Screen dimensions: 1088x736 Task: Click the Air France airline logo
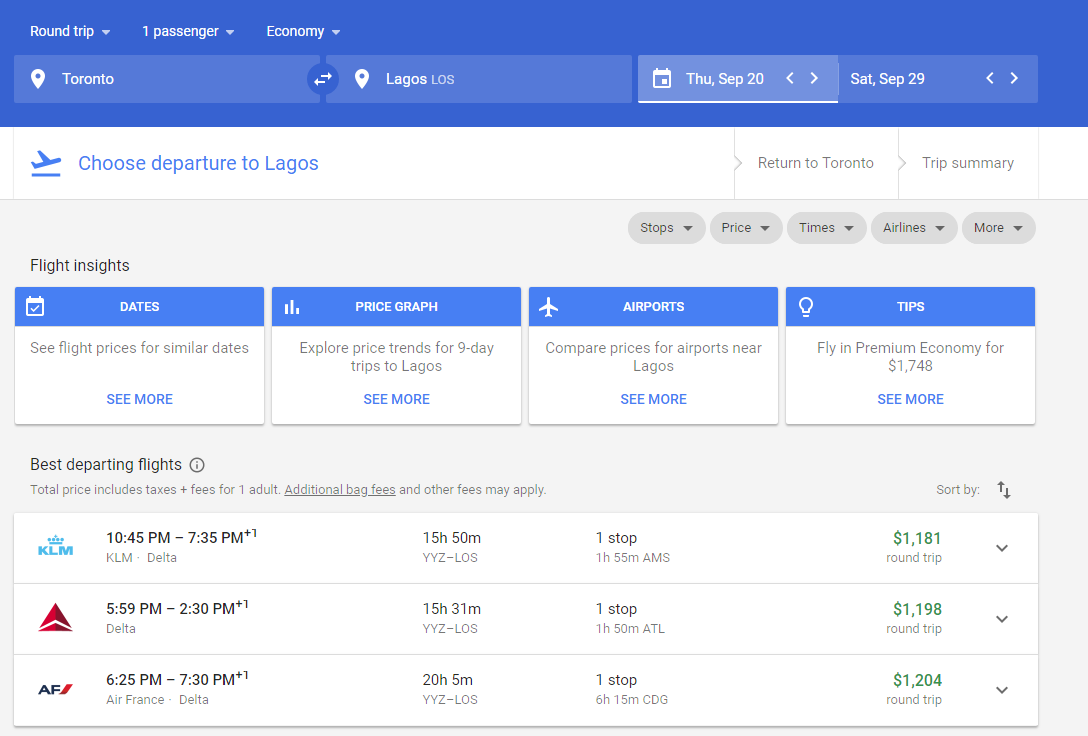click(x=56, y=689)
